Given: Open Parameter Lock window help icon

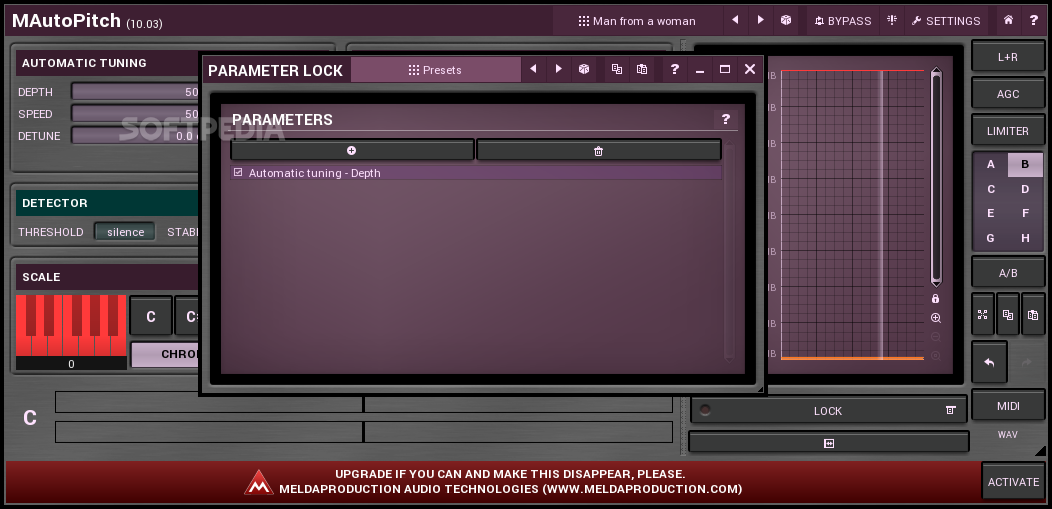Looking at the screenshot, I should (674, 69).
